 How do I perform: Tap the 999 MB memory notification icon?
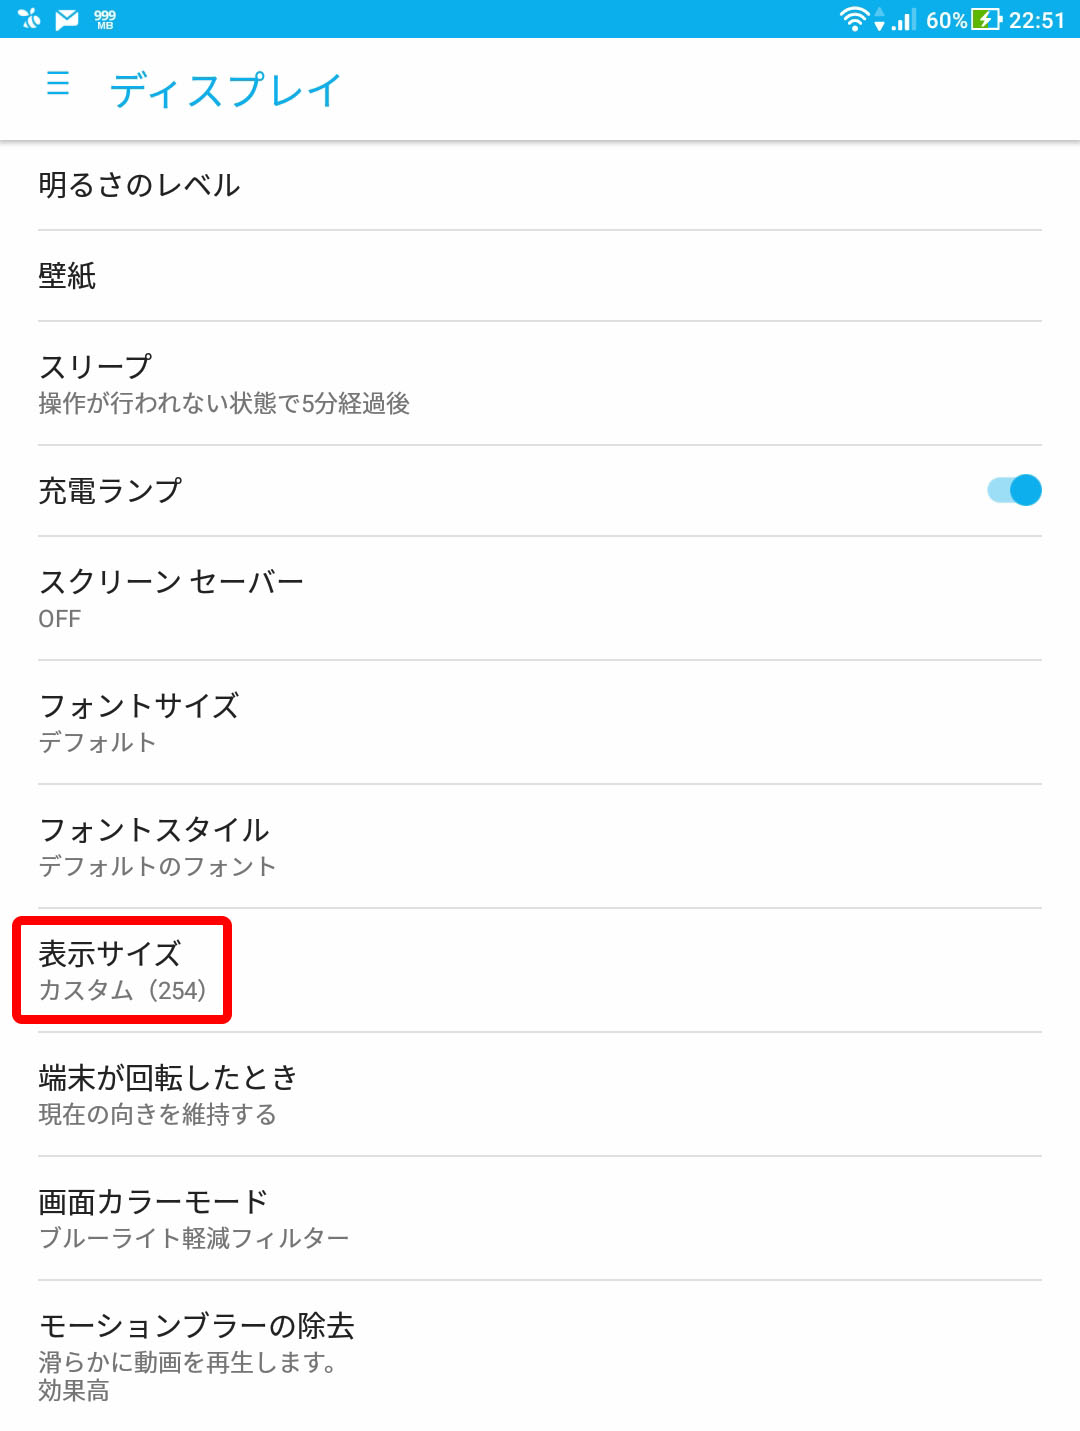click(x=105, y=19)
